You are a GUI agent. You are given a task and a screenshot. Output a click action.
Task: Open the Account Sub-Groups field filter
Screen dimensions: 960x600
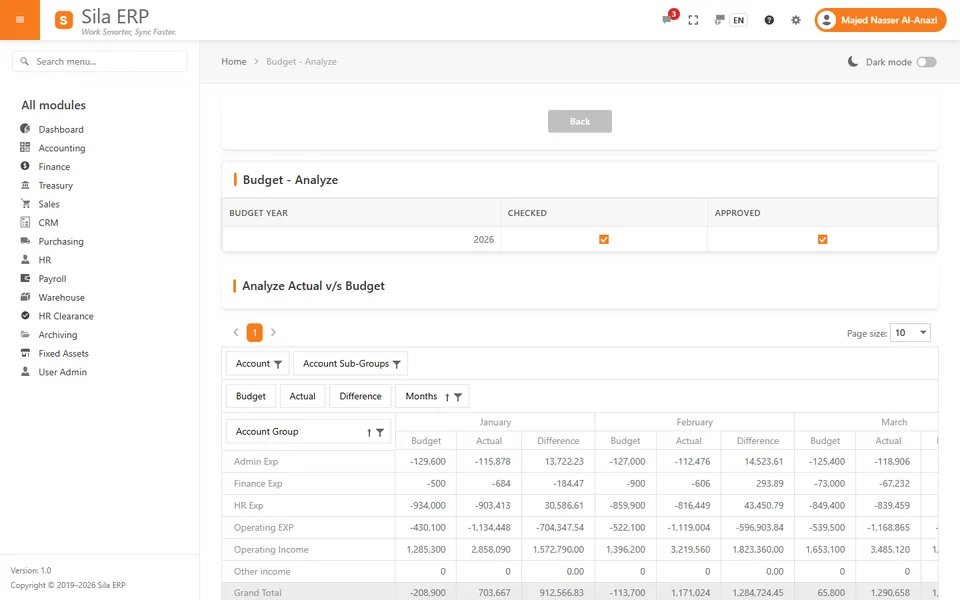pos(396,364)
